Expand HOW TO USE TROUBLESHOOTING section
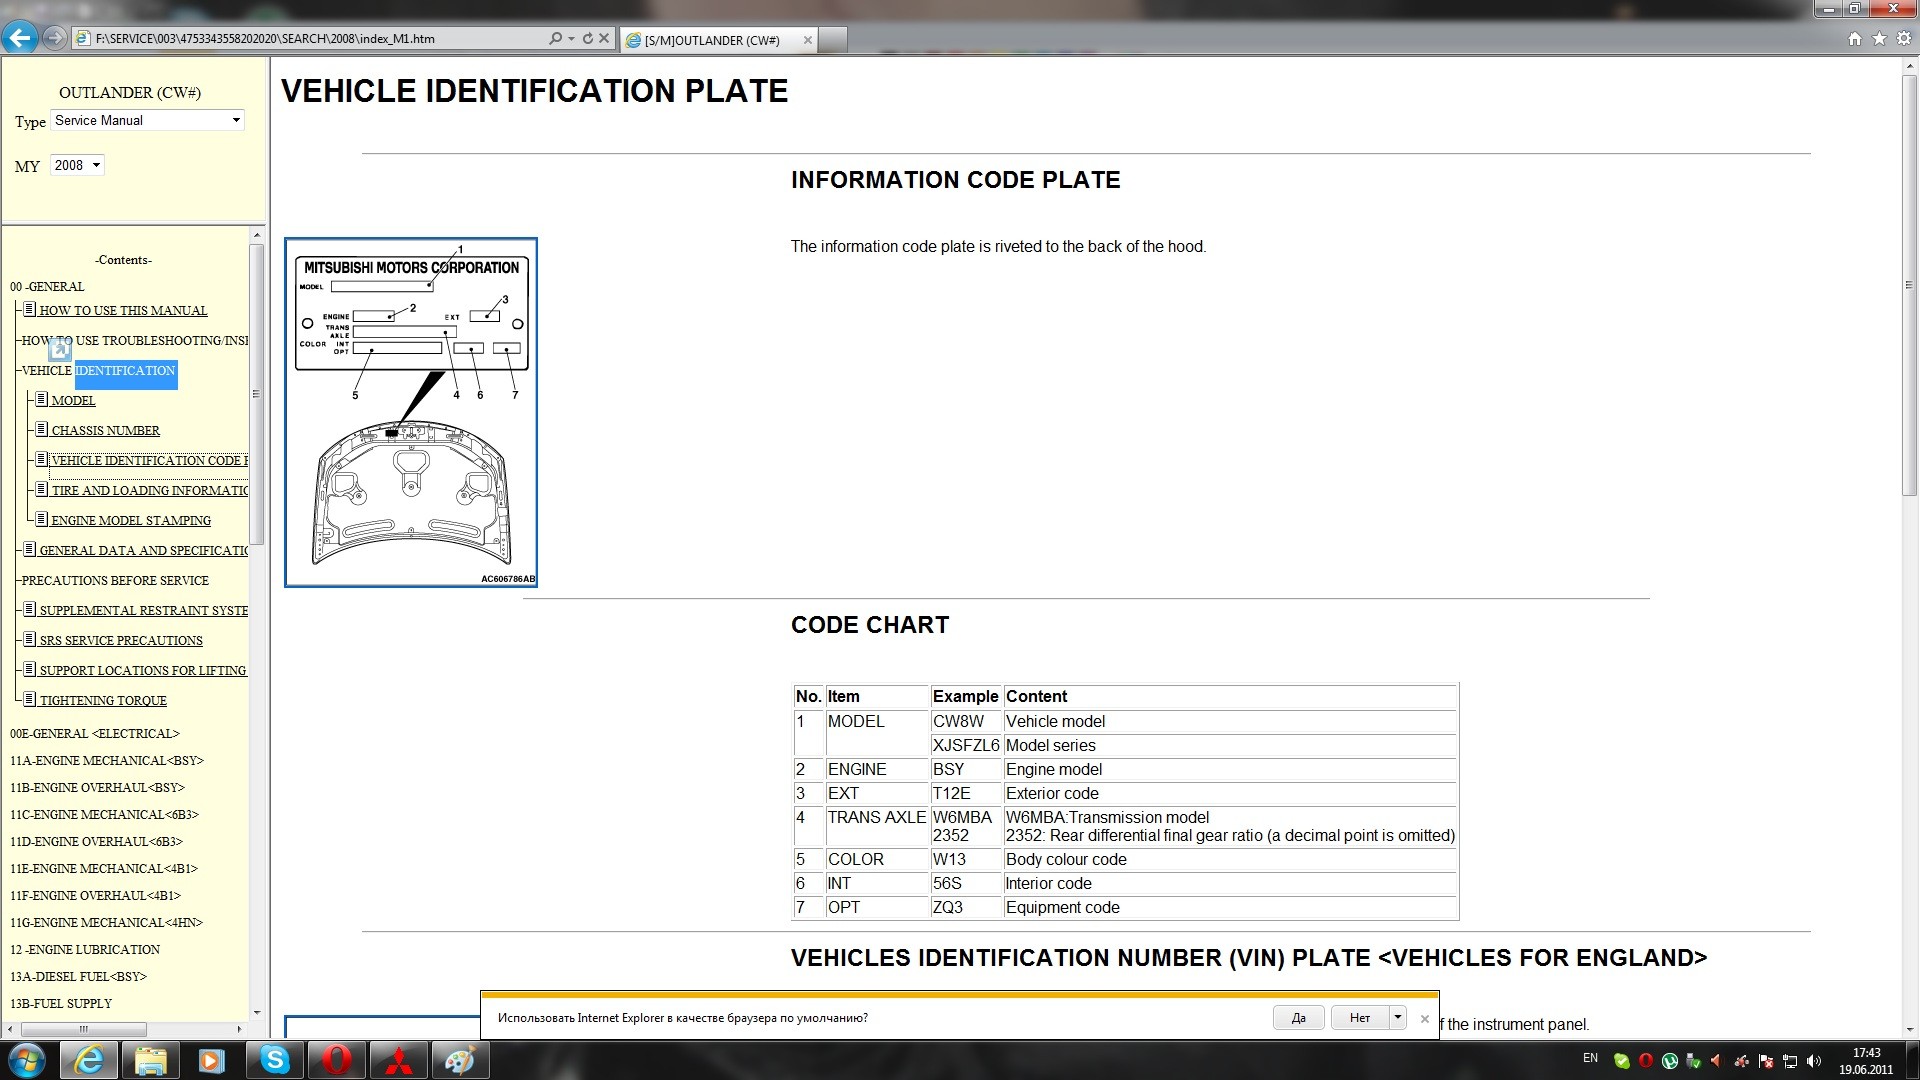The image size is (1920, 1080). tap(135, 341)
